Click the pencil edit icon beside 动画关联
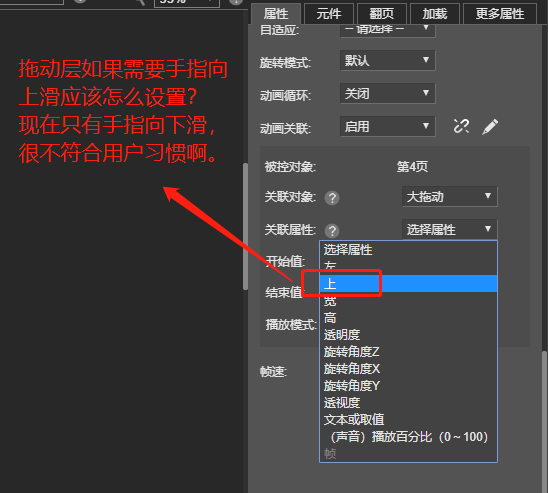Image resolution: width=548 pixels, height=493 pixels. [x=490, y=126]
